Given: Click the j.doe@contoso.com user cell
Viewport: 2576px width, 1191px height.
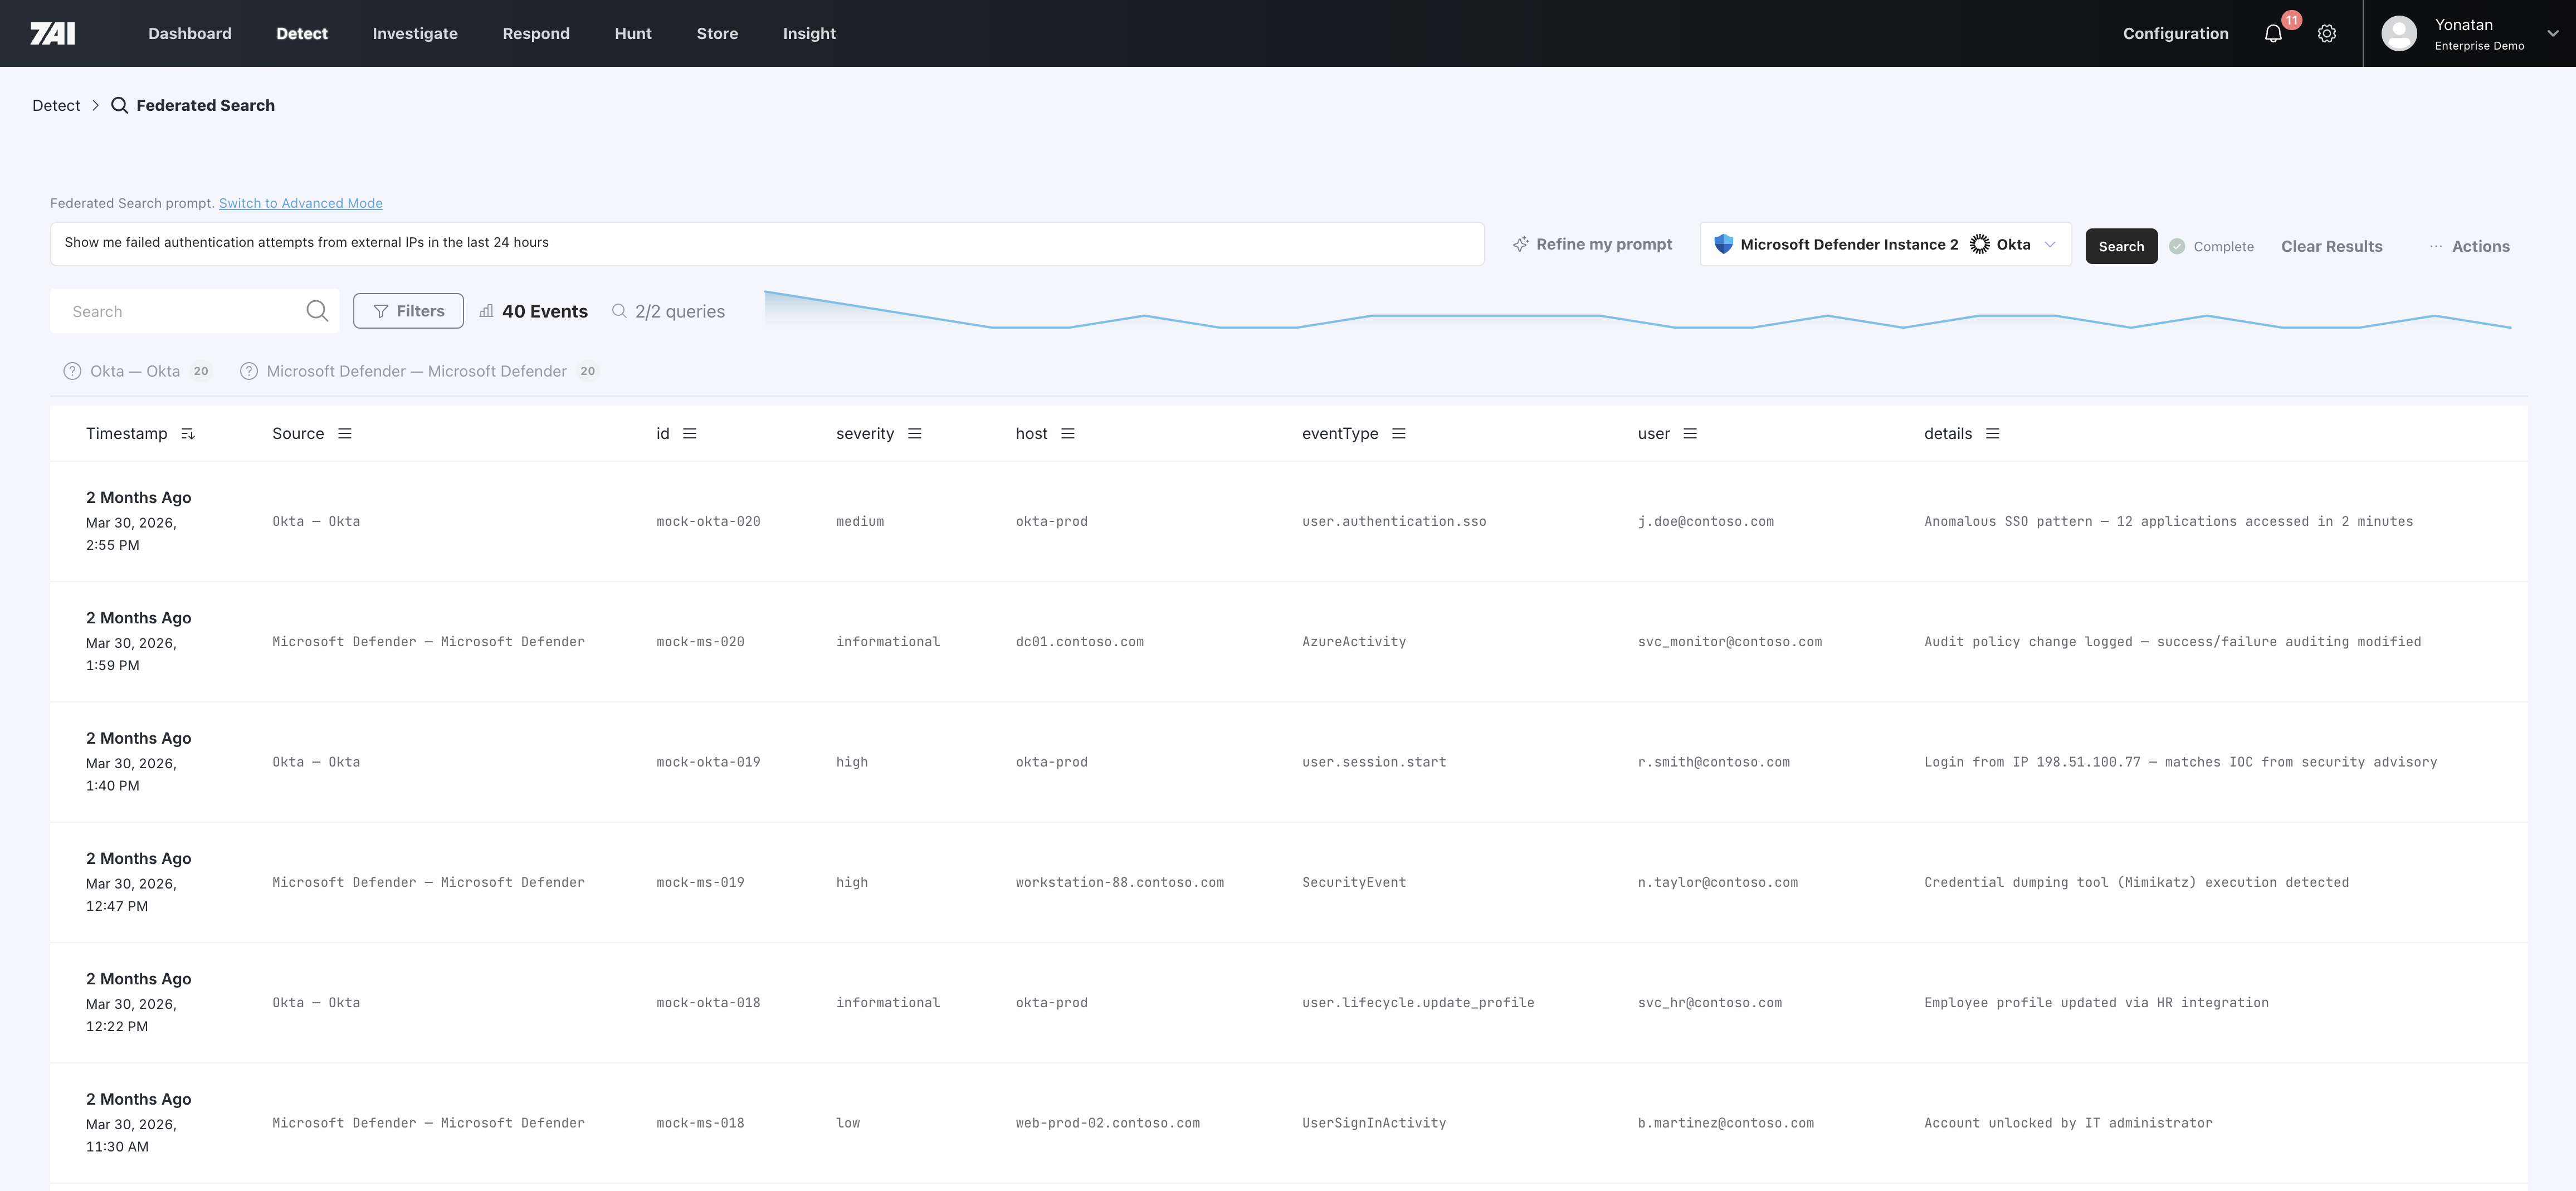Looking at the screenshot, I should (x=1706, y=521).
